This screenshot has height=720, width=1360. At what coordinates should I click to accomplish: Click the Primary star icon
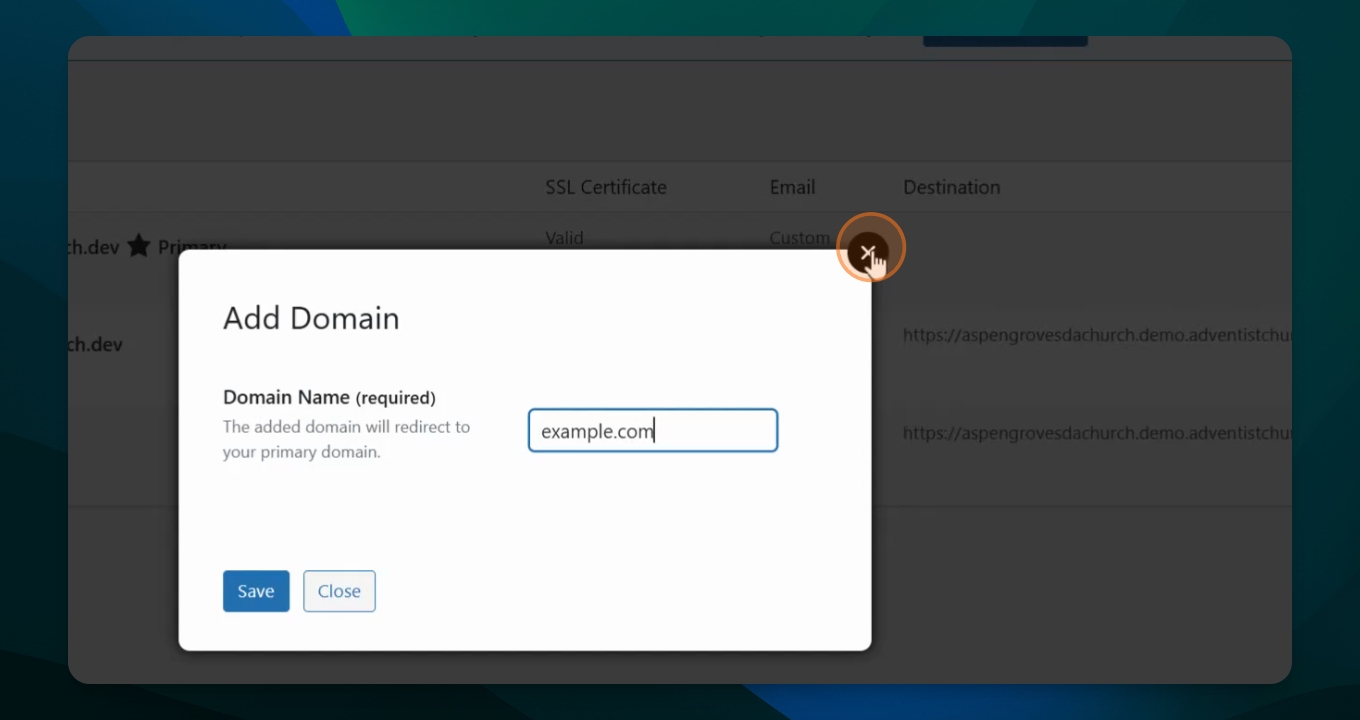(x=139, y=246)
